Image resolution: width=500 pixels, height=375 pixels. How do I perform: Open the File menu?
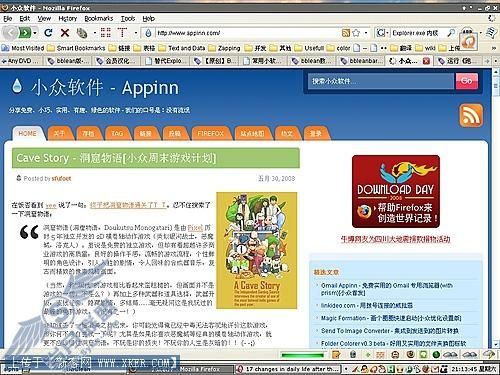tap(8, 19)
